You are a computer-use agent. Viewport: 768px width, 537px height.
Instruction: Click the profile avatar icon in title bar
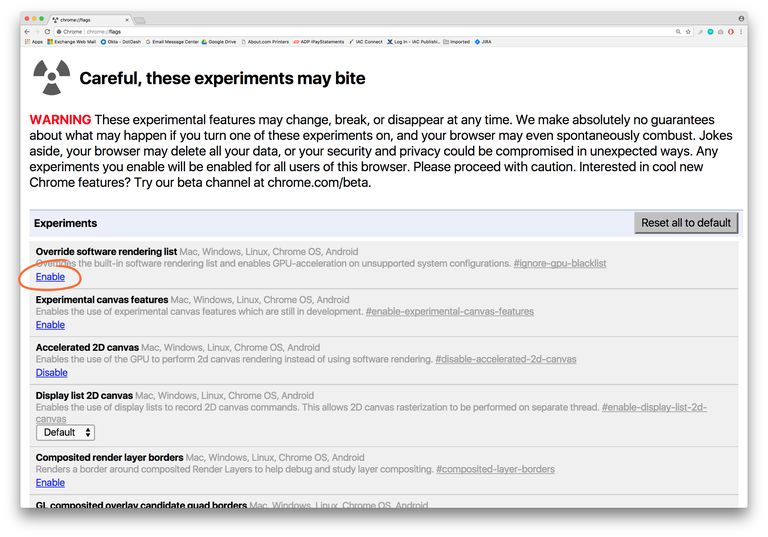pos(741,19)
